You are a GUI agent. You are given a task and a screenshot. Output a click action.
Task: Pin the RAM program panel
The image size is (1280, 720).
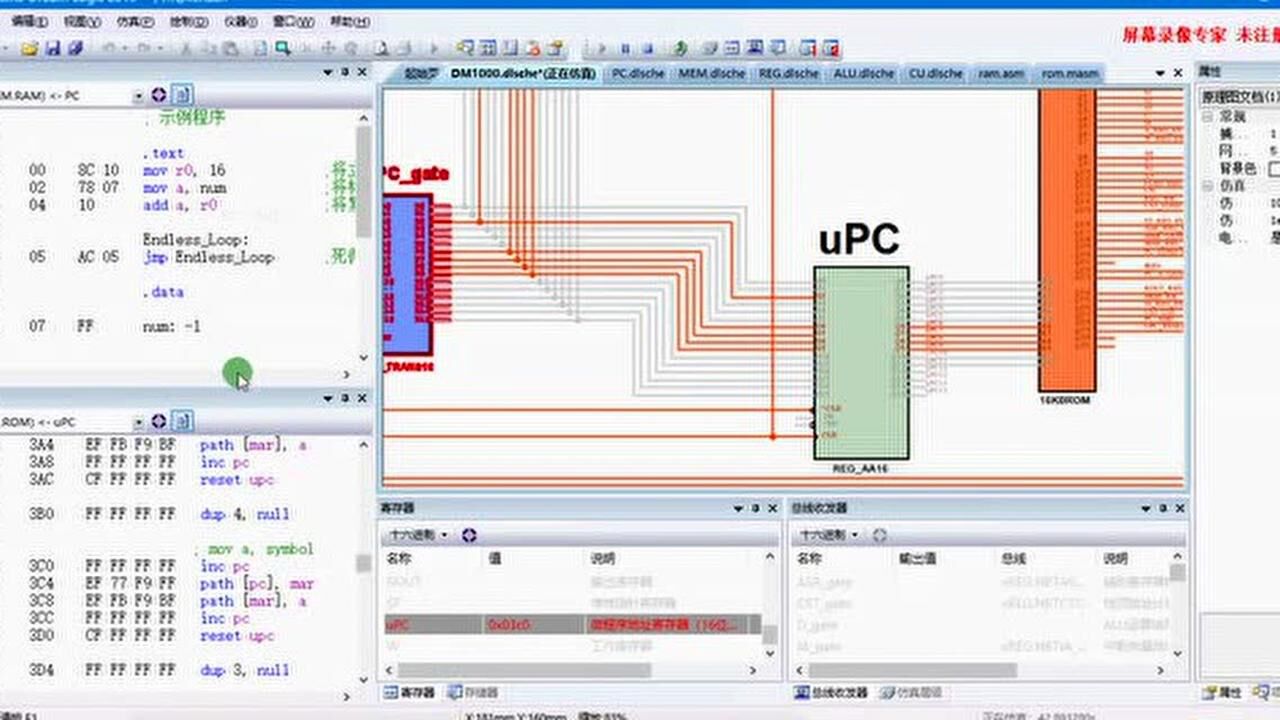[x=345, y=72]
